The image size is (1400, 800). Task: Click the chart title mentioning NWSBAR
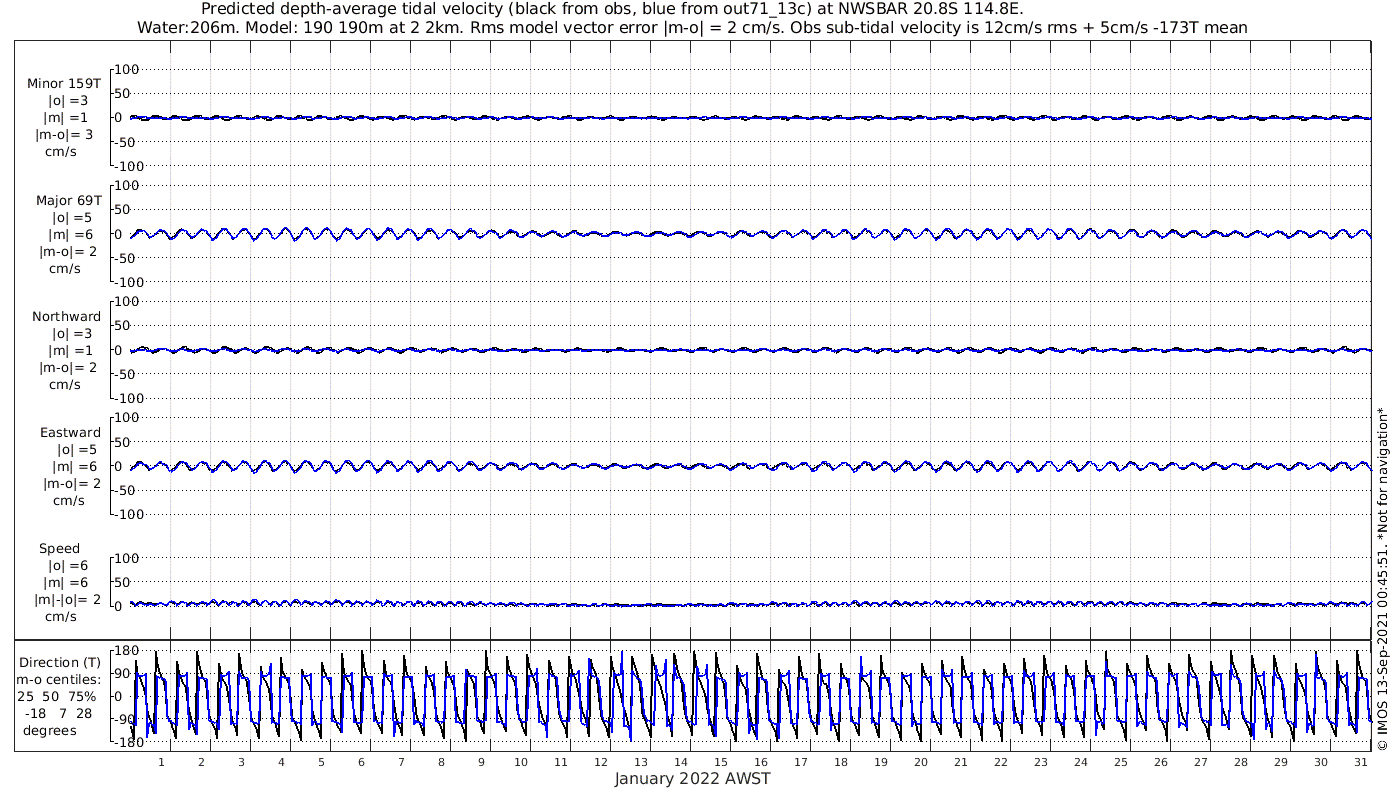[x=612, y=9]
